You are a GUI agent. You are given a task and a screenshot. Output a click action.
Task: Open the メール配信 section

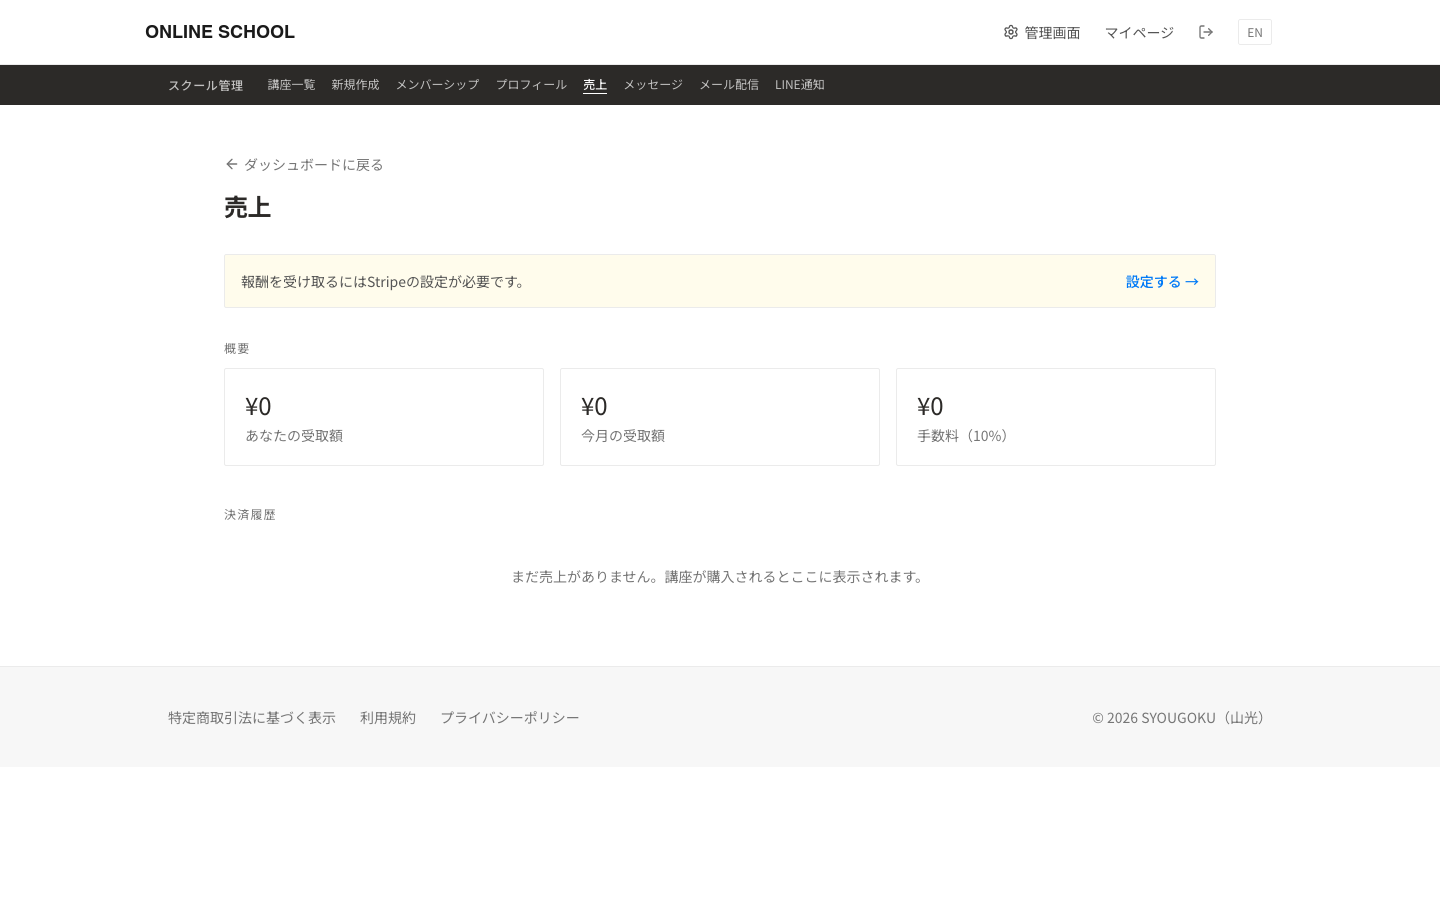point(729,84)
